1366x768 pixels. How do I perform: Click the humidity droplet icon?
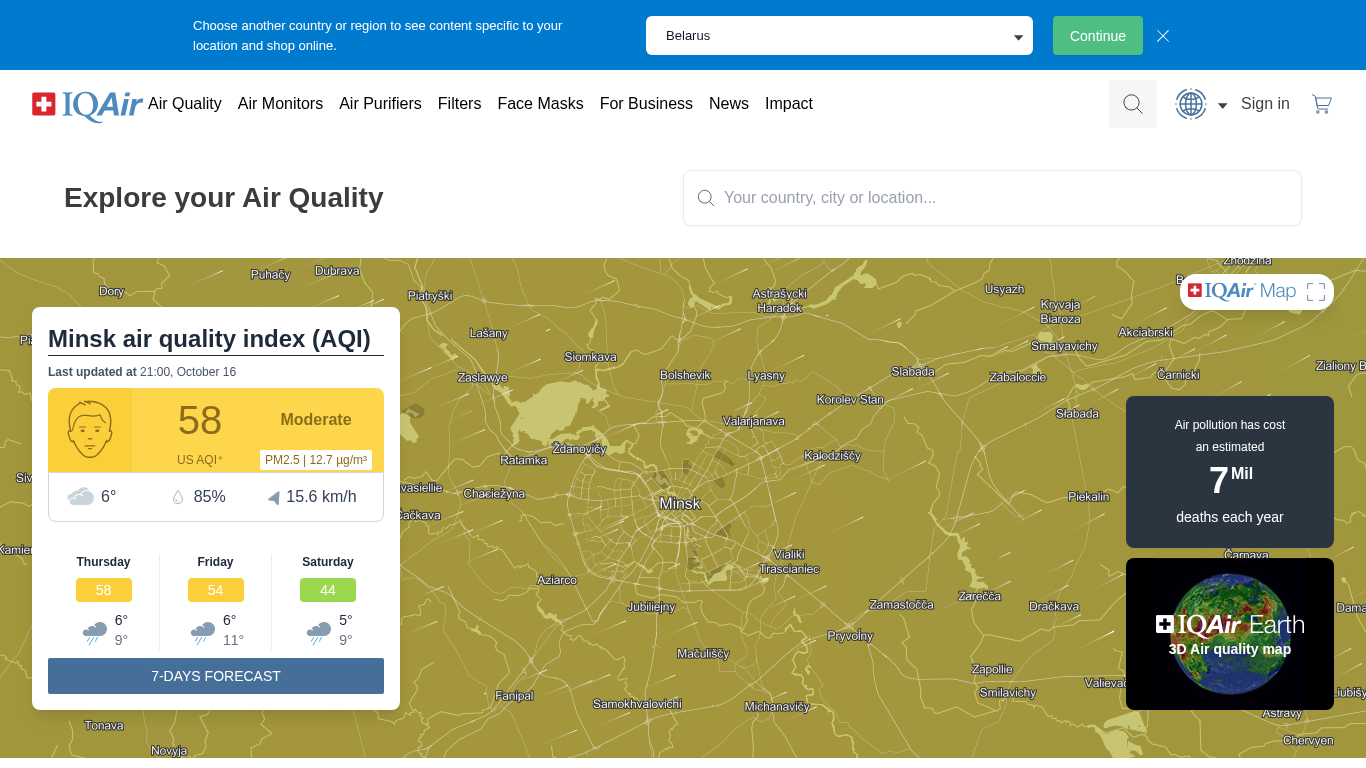click(178, 497)
